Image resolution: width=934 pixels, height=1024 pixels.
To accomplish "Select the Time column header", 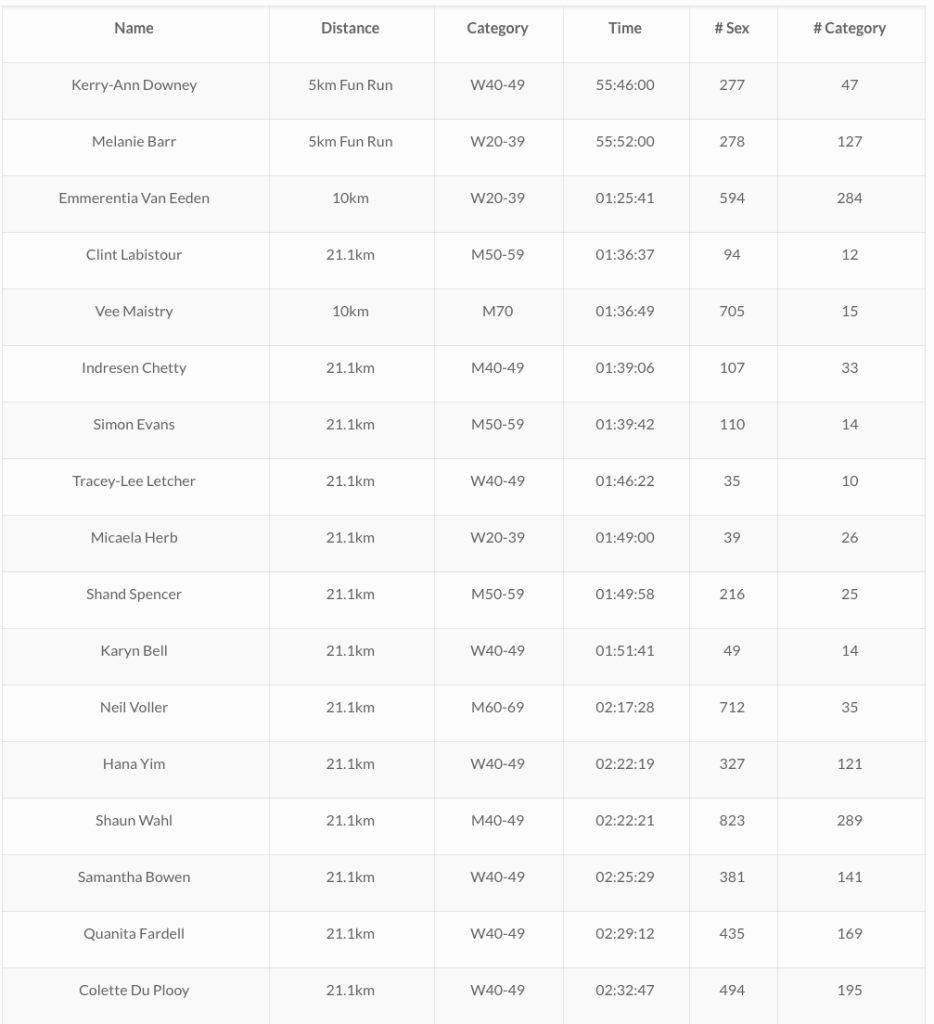I will pos(625,28).
